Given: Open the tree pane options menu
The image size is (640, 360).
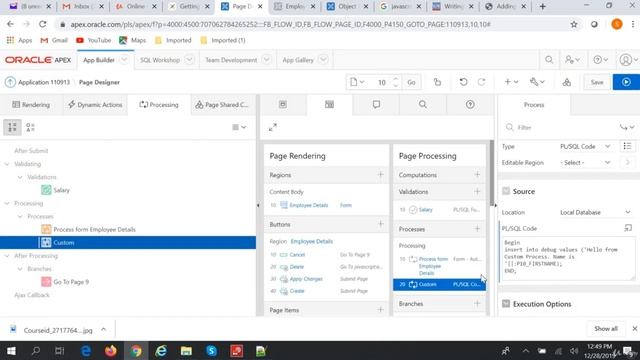Looking at the screenshot, I should click(239, 127).
